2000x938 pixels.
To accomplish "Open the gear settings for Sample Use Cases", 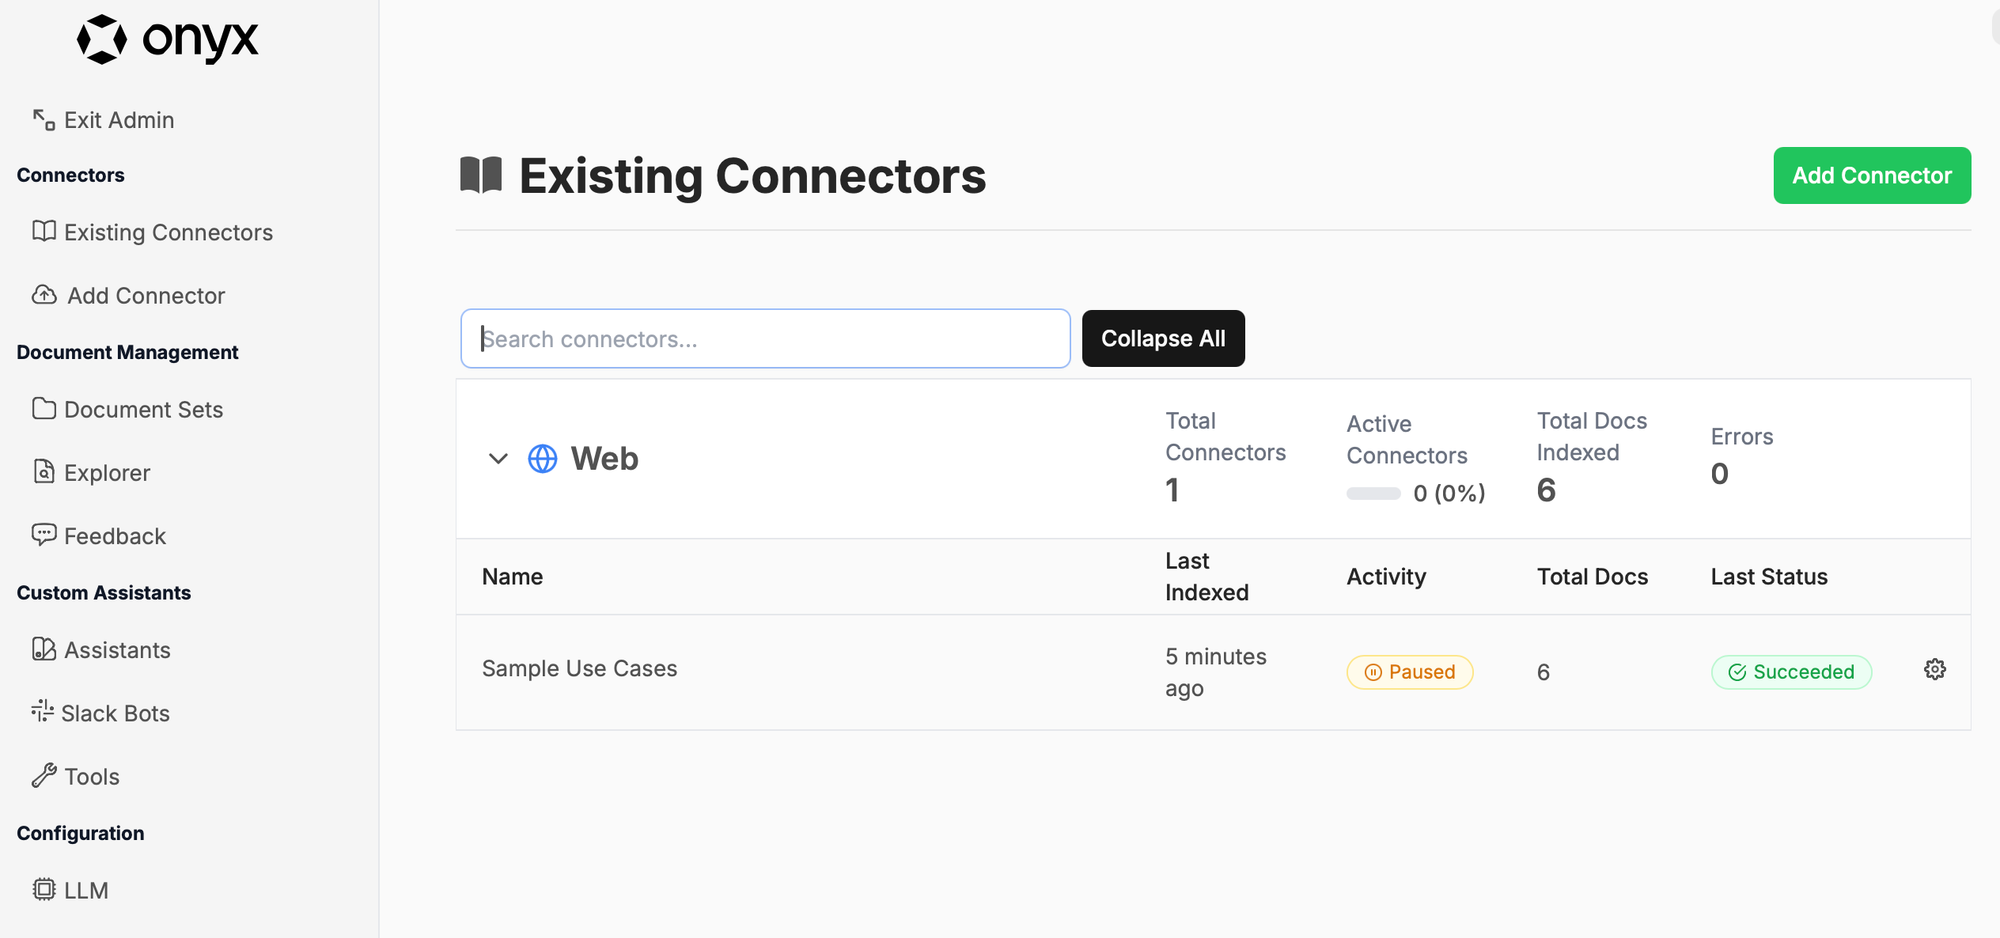I will (1935, 670).
